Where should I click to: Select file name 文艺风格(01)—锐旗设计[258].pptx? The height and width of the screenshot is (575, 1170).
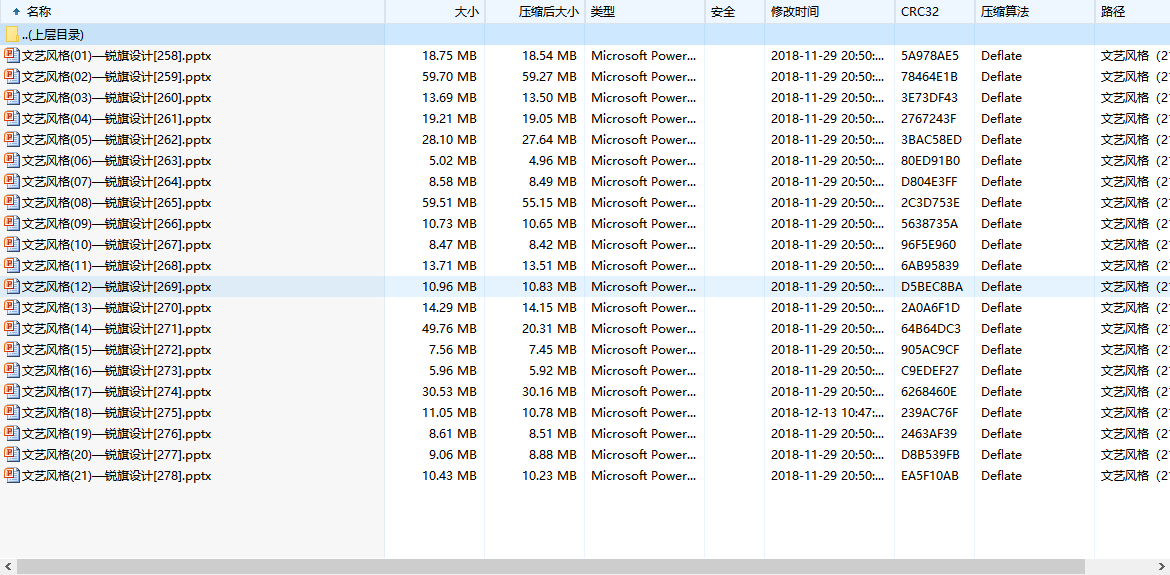[x=116, y=55]
